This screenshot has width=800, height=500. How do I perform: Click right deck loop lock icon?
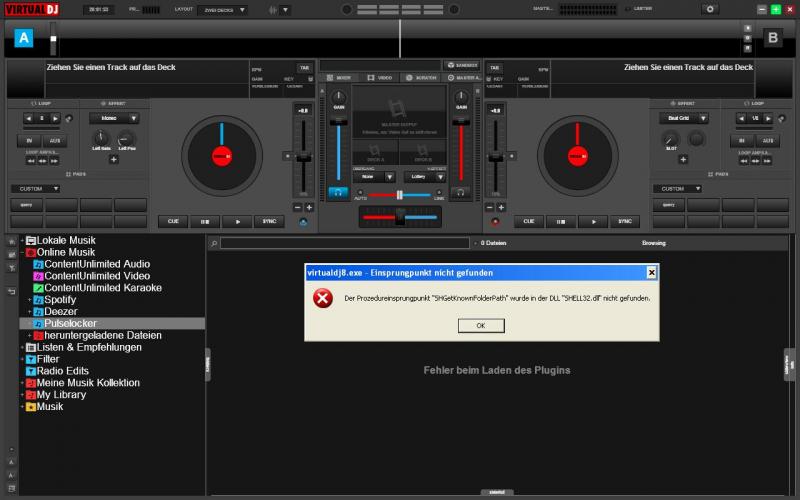781,118
